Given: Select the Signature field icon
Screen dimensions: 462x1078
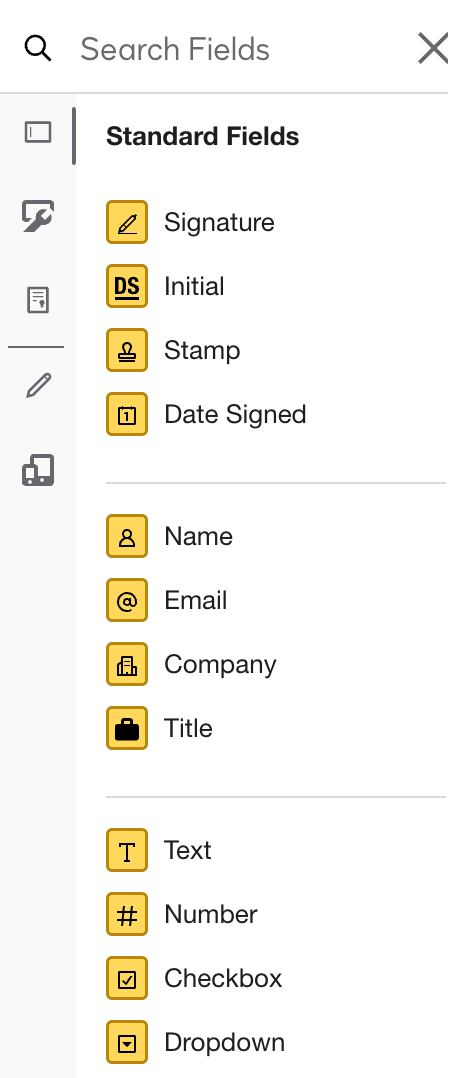Looking at the screenshot, I should [x=127, y=222].
